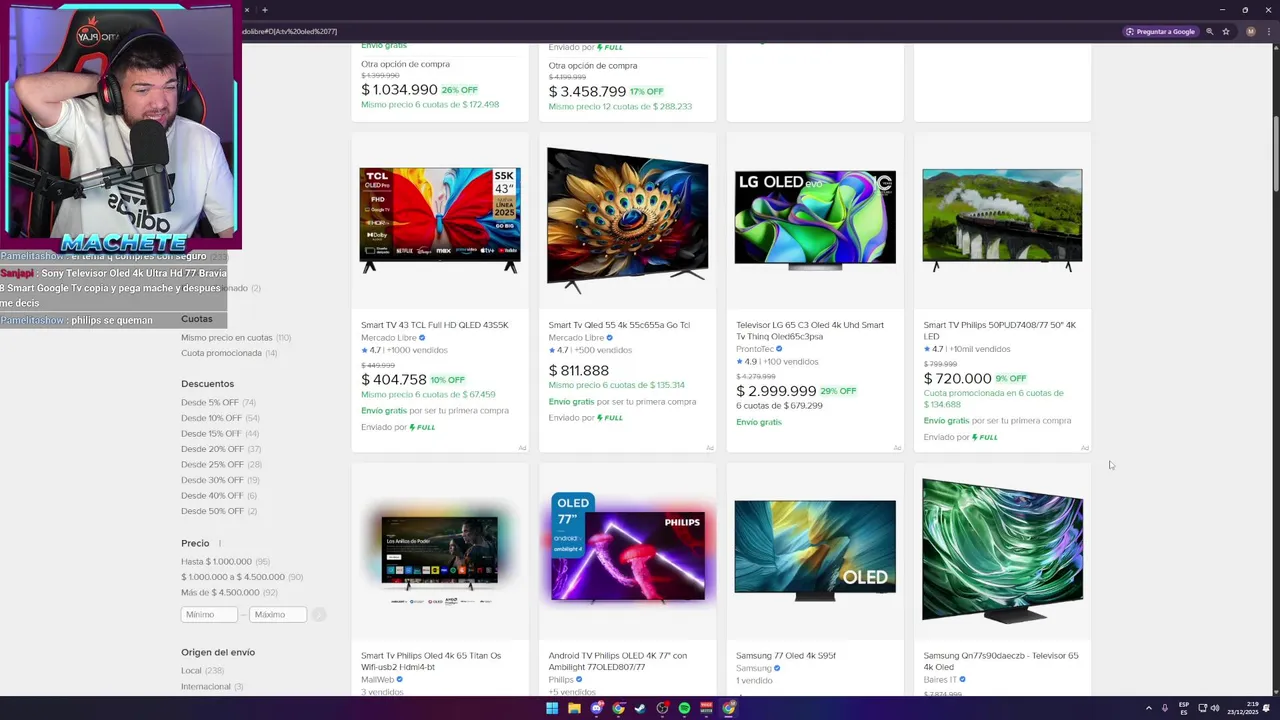Open Televisor LG 65 C3 Oled title
The height and width of the screenshot is (720, 1280).
(x=810, y=330)
